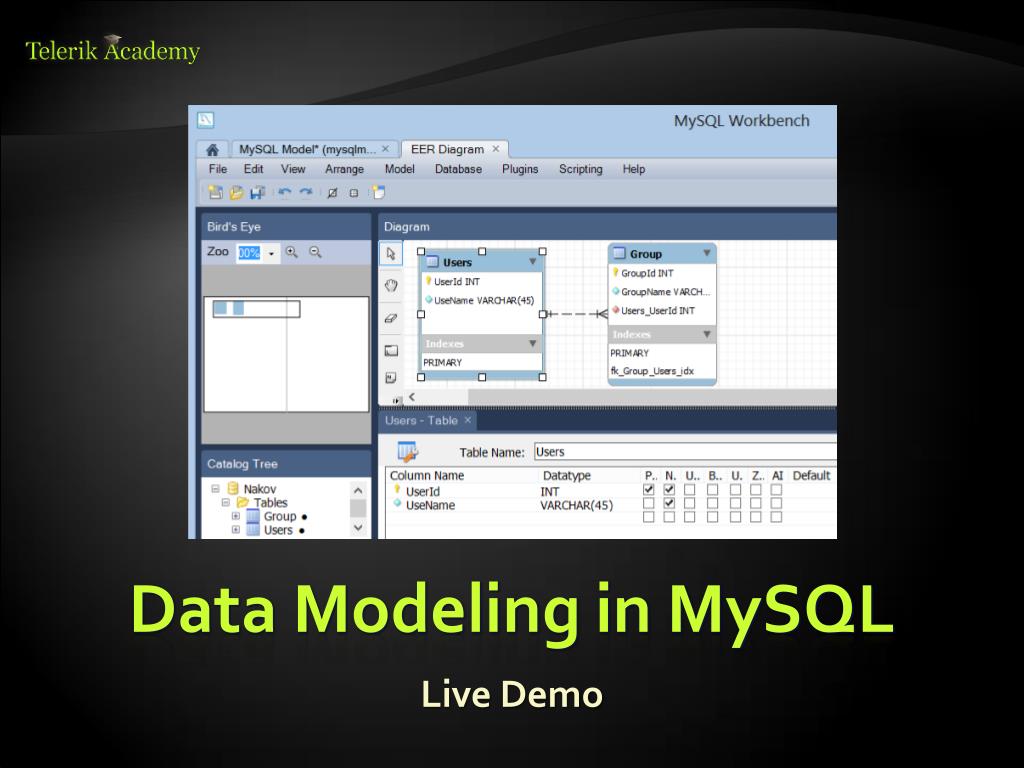This screenshot has height=768, width=1024.
Task: Collapse the Users table Indexes section
Action: [x=533, y=344]
